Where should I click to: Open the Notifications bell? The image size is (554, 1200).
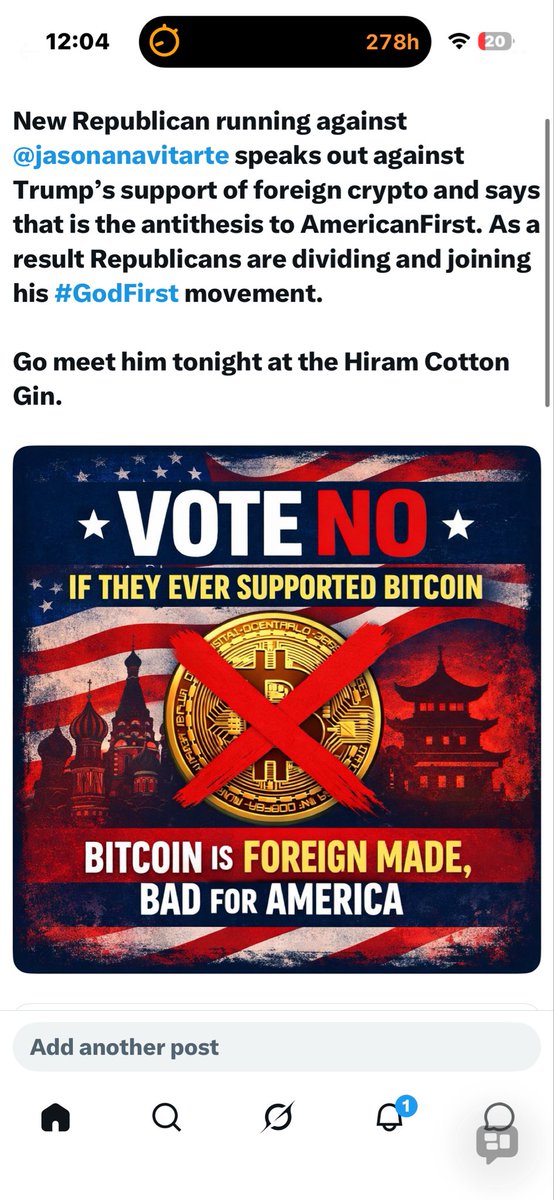pyautogui.click(x=388, y=1117)
